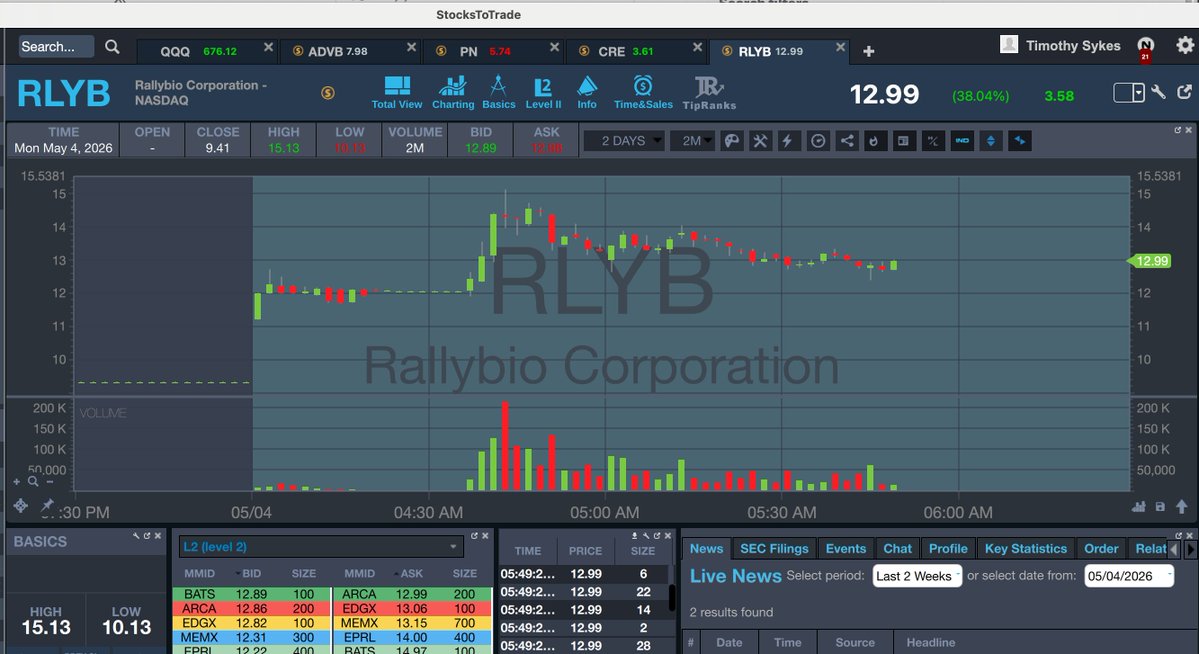This screenshot has height=654, width=1199.
Task: Sort Level 2 by ASK column
Action: pos(411,573)
